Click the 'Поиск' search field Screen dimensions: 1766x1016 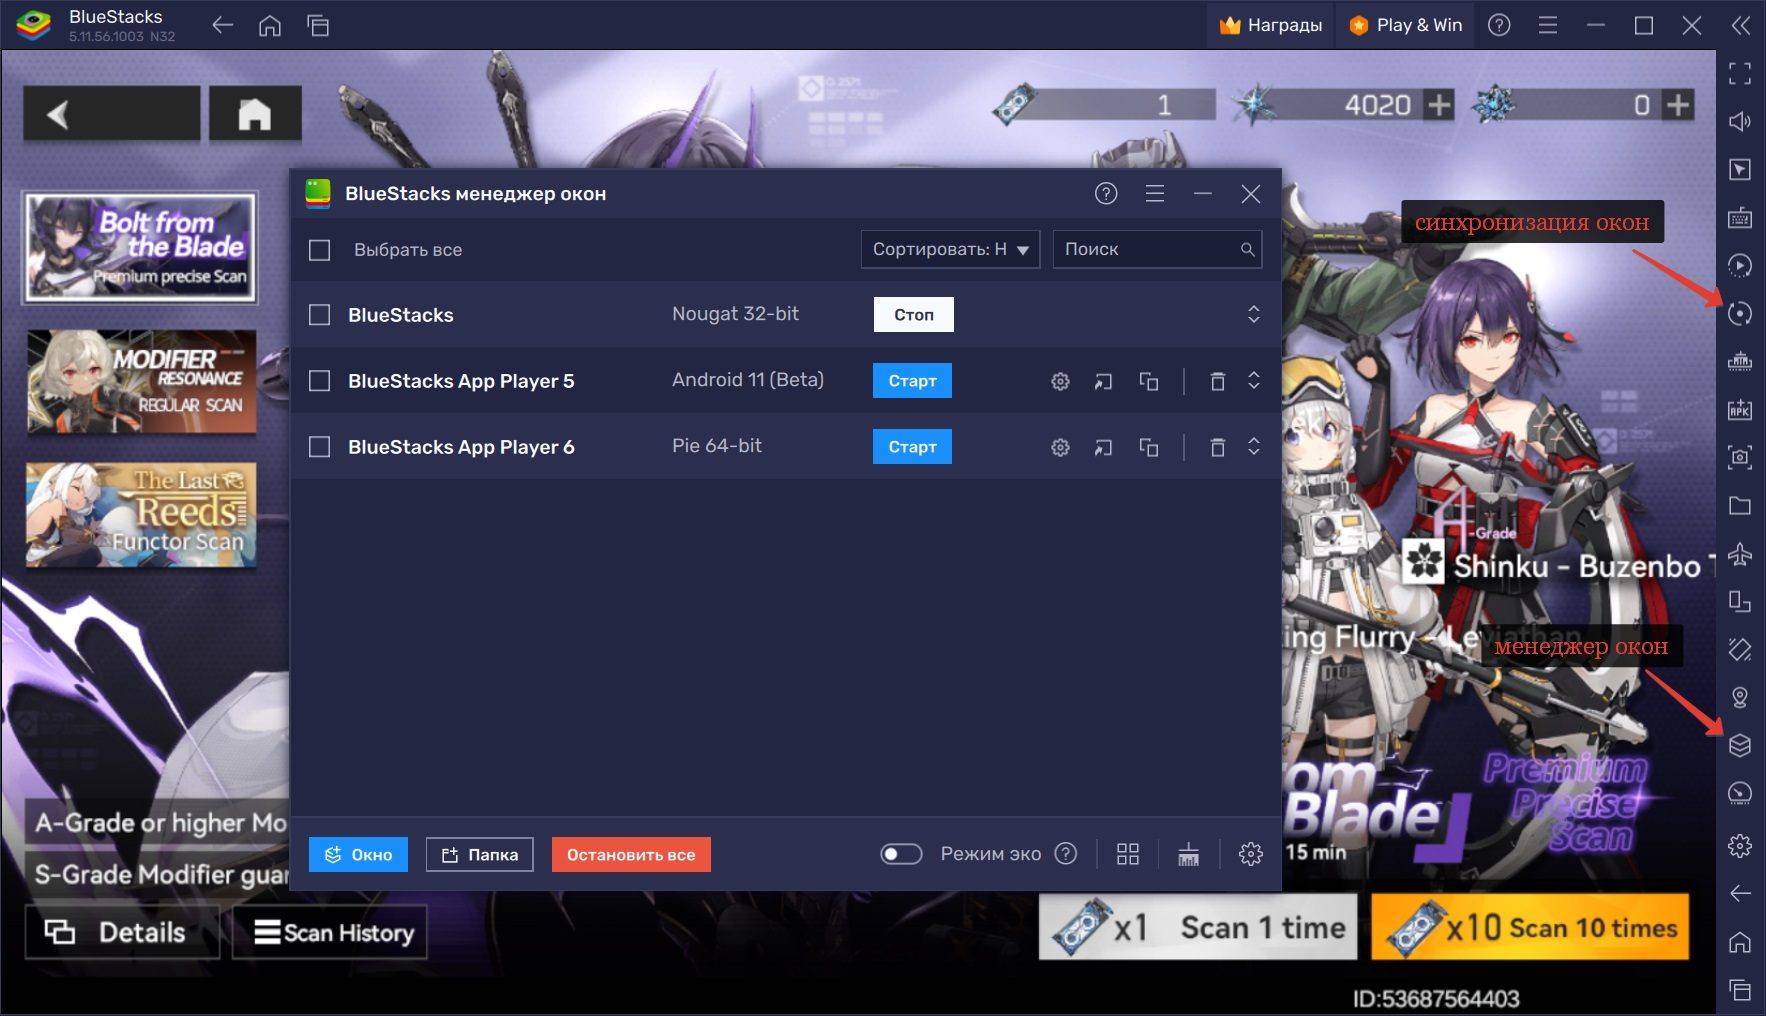[1157, 249]
